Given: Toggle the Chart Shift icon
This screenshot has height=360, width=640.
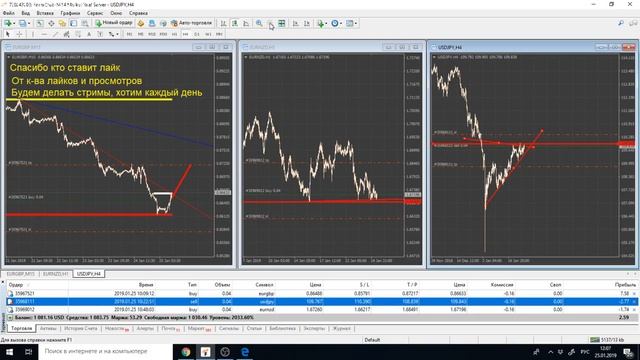Looking at the screenshot, I should 307,23.
